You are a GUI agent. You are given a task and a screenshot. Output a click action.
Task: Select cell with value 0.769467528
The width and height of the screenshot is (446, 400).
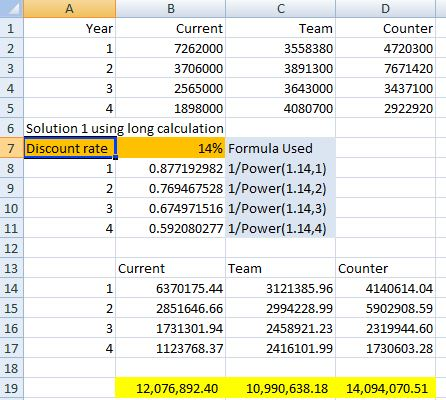(x=171, y=188)
